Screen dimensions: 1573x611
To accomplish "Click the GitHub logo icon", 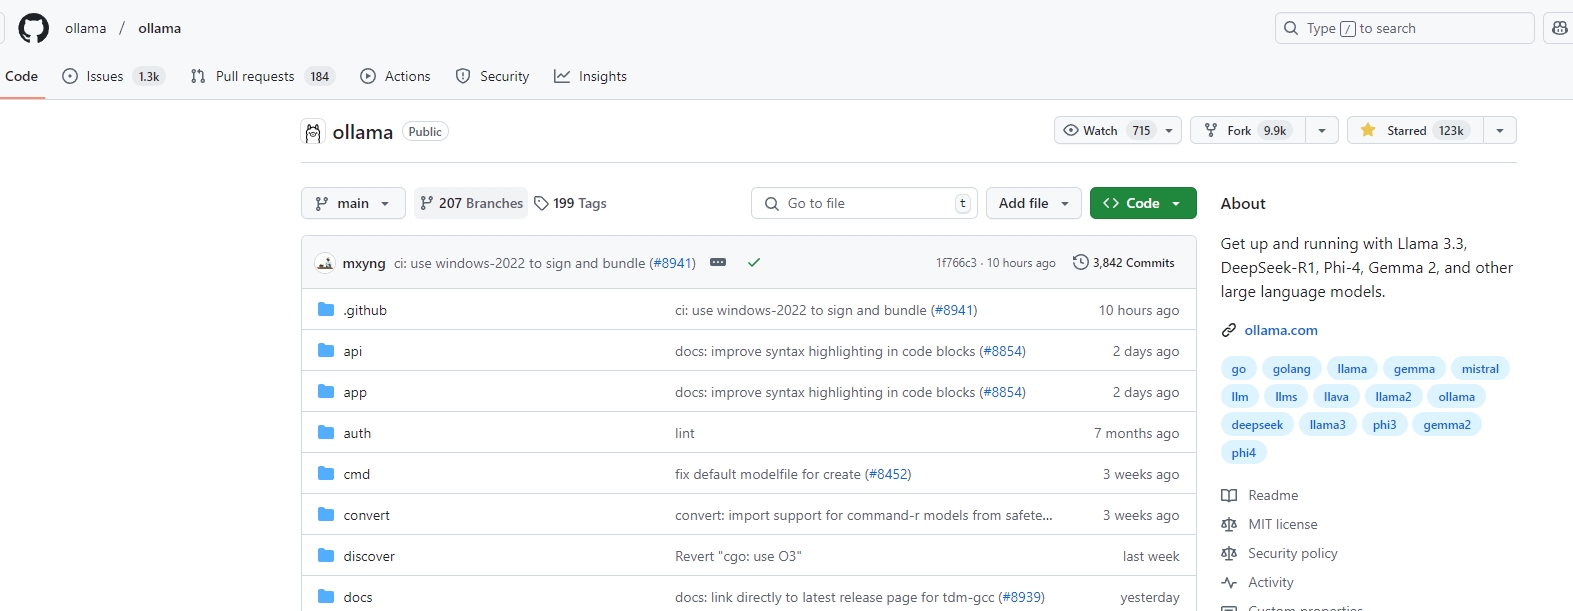I will pyautogui.click(x=33, y=28).
